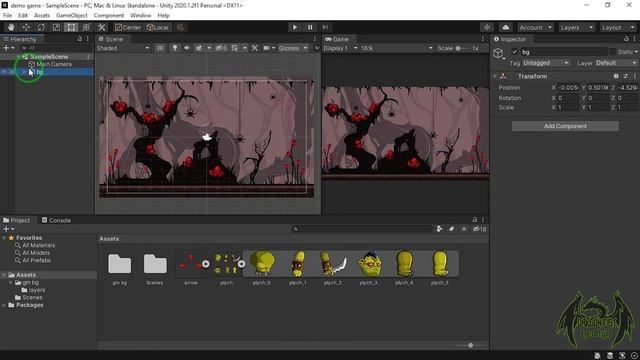Open custom editor tools icon
Screen dimensions: 640x360
tap(101, 27)
